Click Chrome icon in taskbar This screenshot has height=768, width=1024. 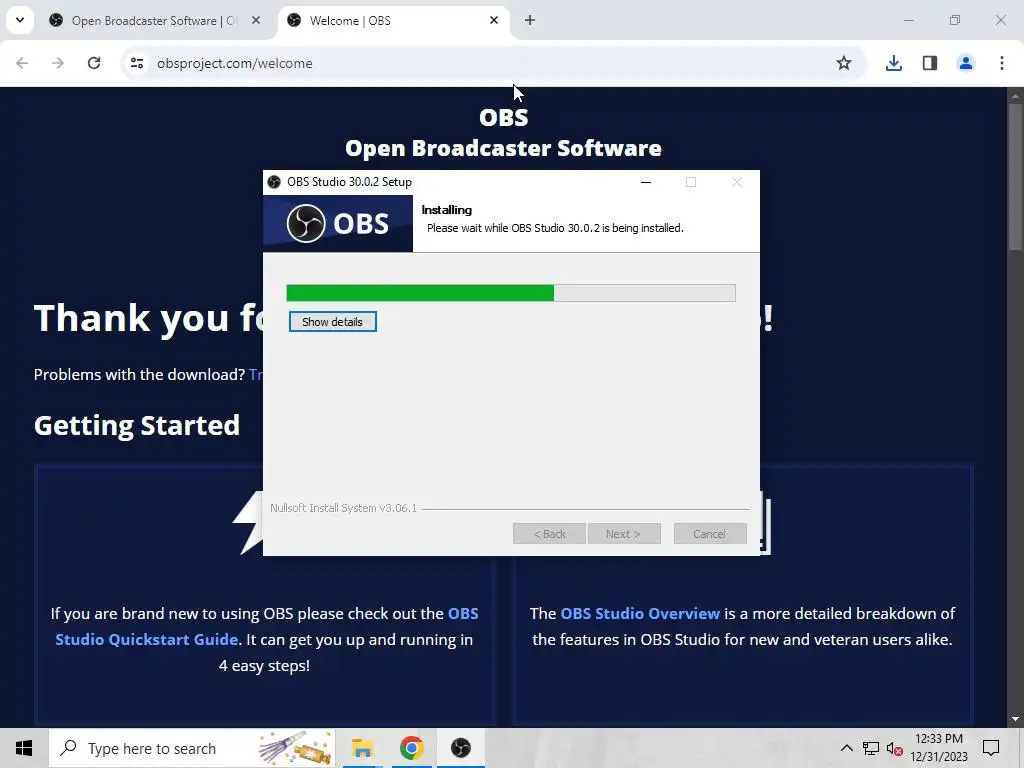click(x=411, y=748)
